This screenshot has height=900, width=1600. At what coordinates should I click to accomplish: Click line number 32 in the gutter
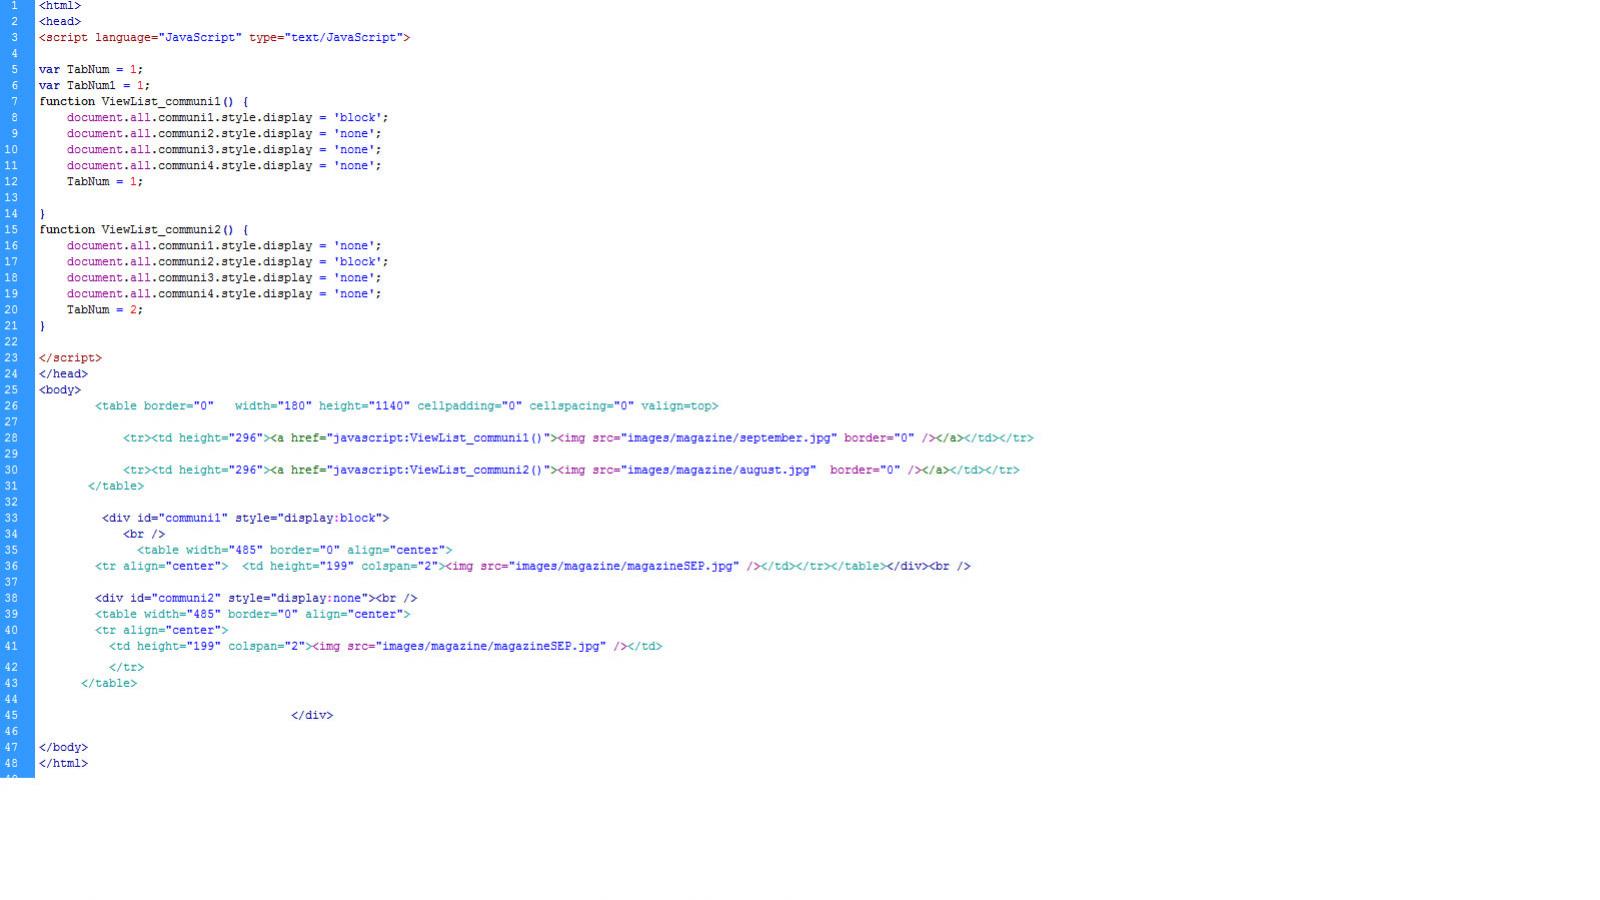tap(11, 502)
